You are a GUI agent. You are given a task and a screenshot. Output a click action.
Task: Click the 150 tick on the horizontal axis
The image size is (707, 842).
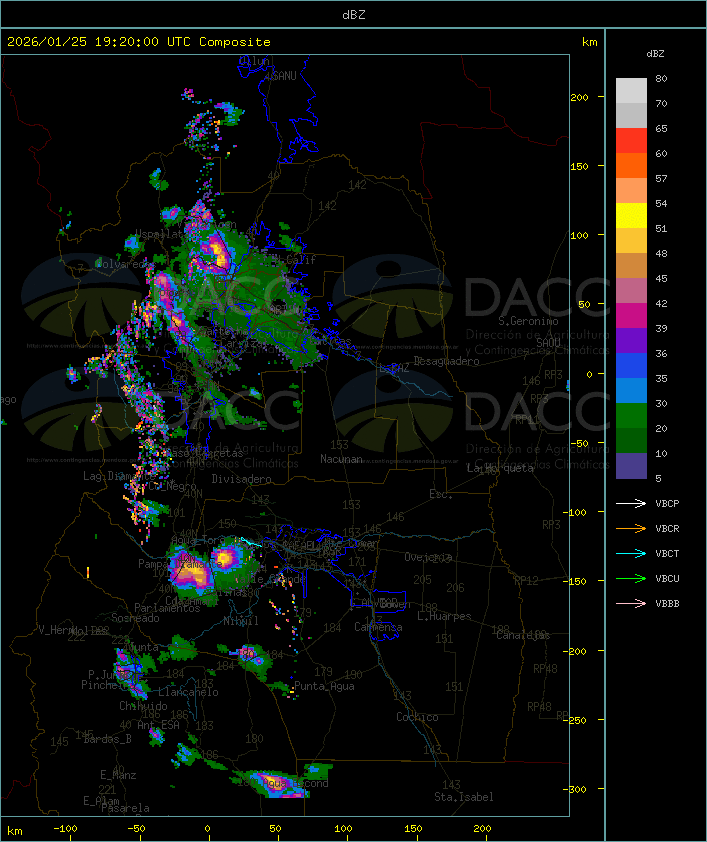click(x=413, y=829)
